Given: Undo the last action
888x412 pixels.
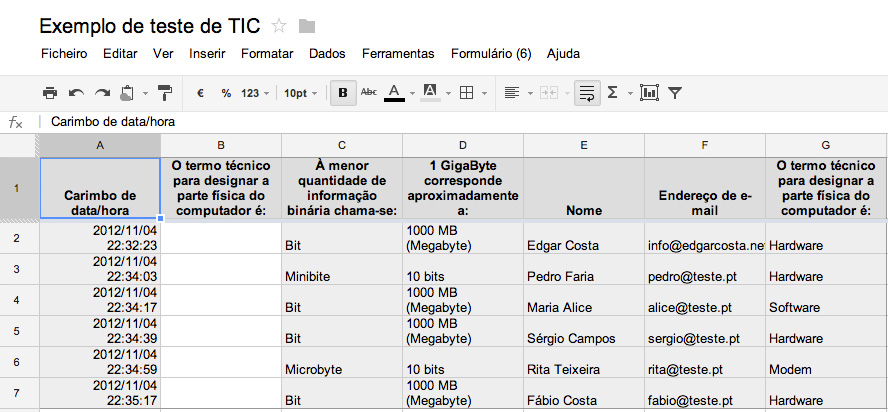Looking at the screenshot, I should click(x=76, y=93).
